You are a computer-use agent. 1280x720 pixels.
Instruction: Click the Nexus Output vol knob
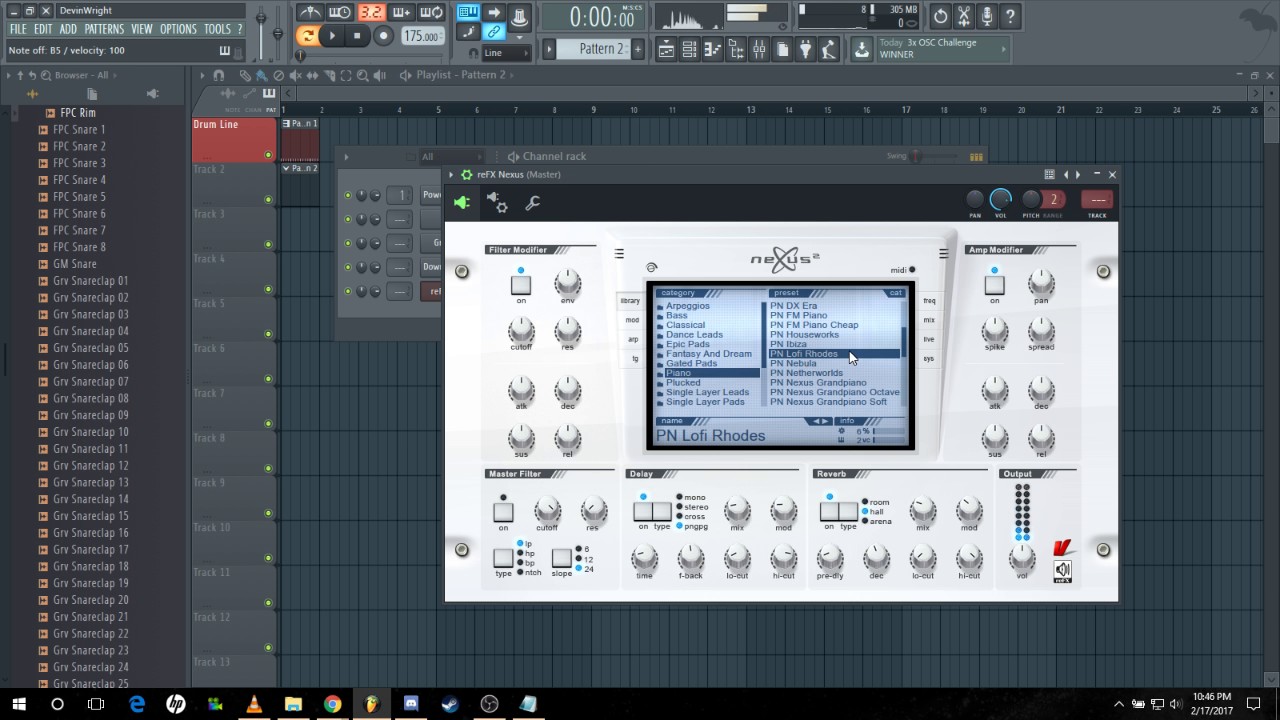coord(1022,557)
